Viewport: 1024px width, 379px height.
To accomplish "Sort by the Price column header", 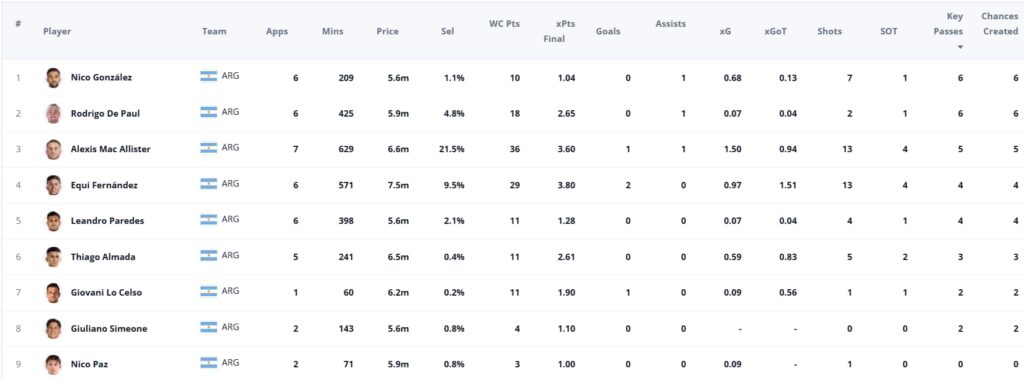I will point(387,31).
